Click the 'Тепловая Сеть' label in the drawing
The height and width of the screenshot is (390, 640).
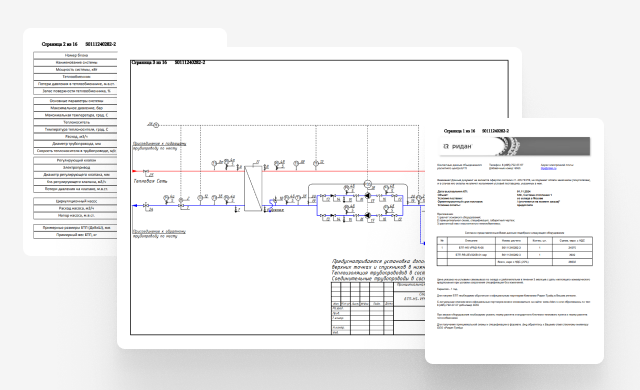(x=151, y=181)
